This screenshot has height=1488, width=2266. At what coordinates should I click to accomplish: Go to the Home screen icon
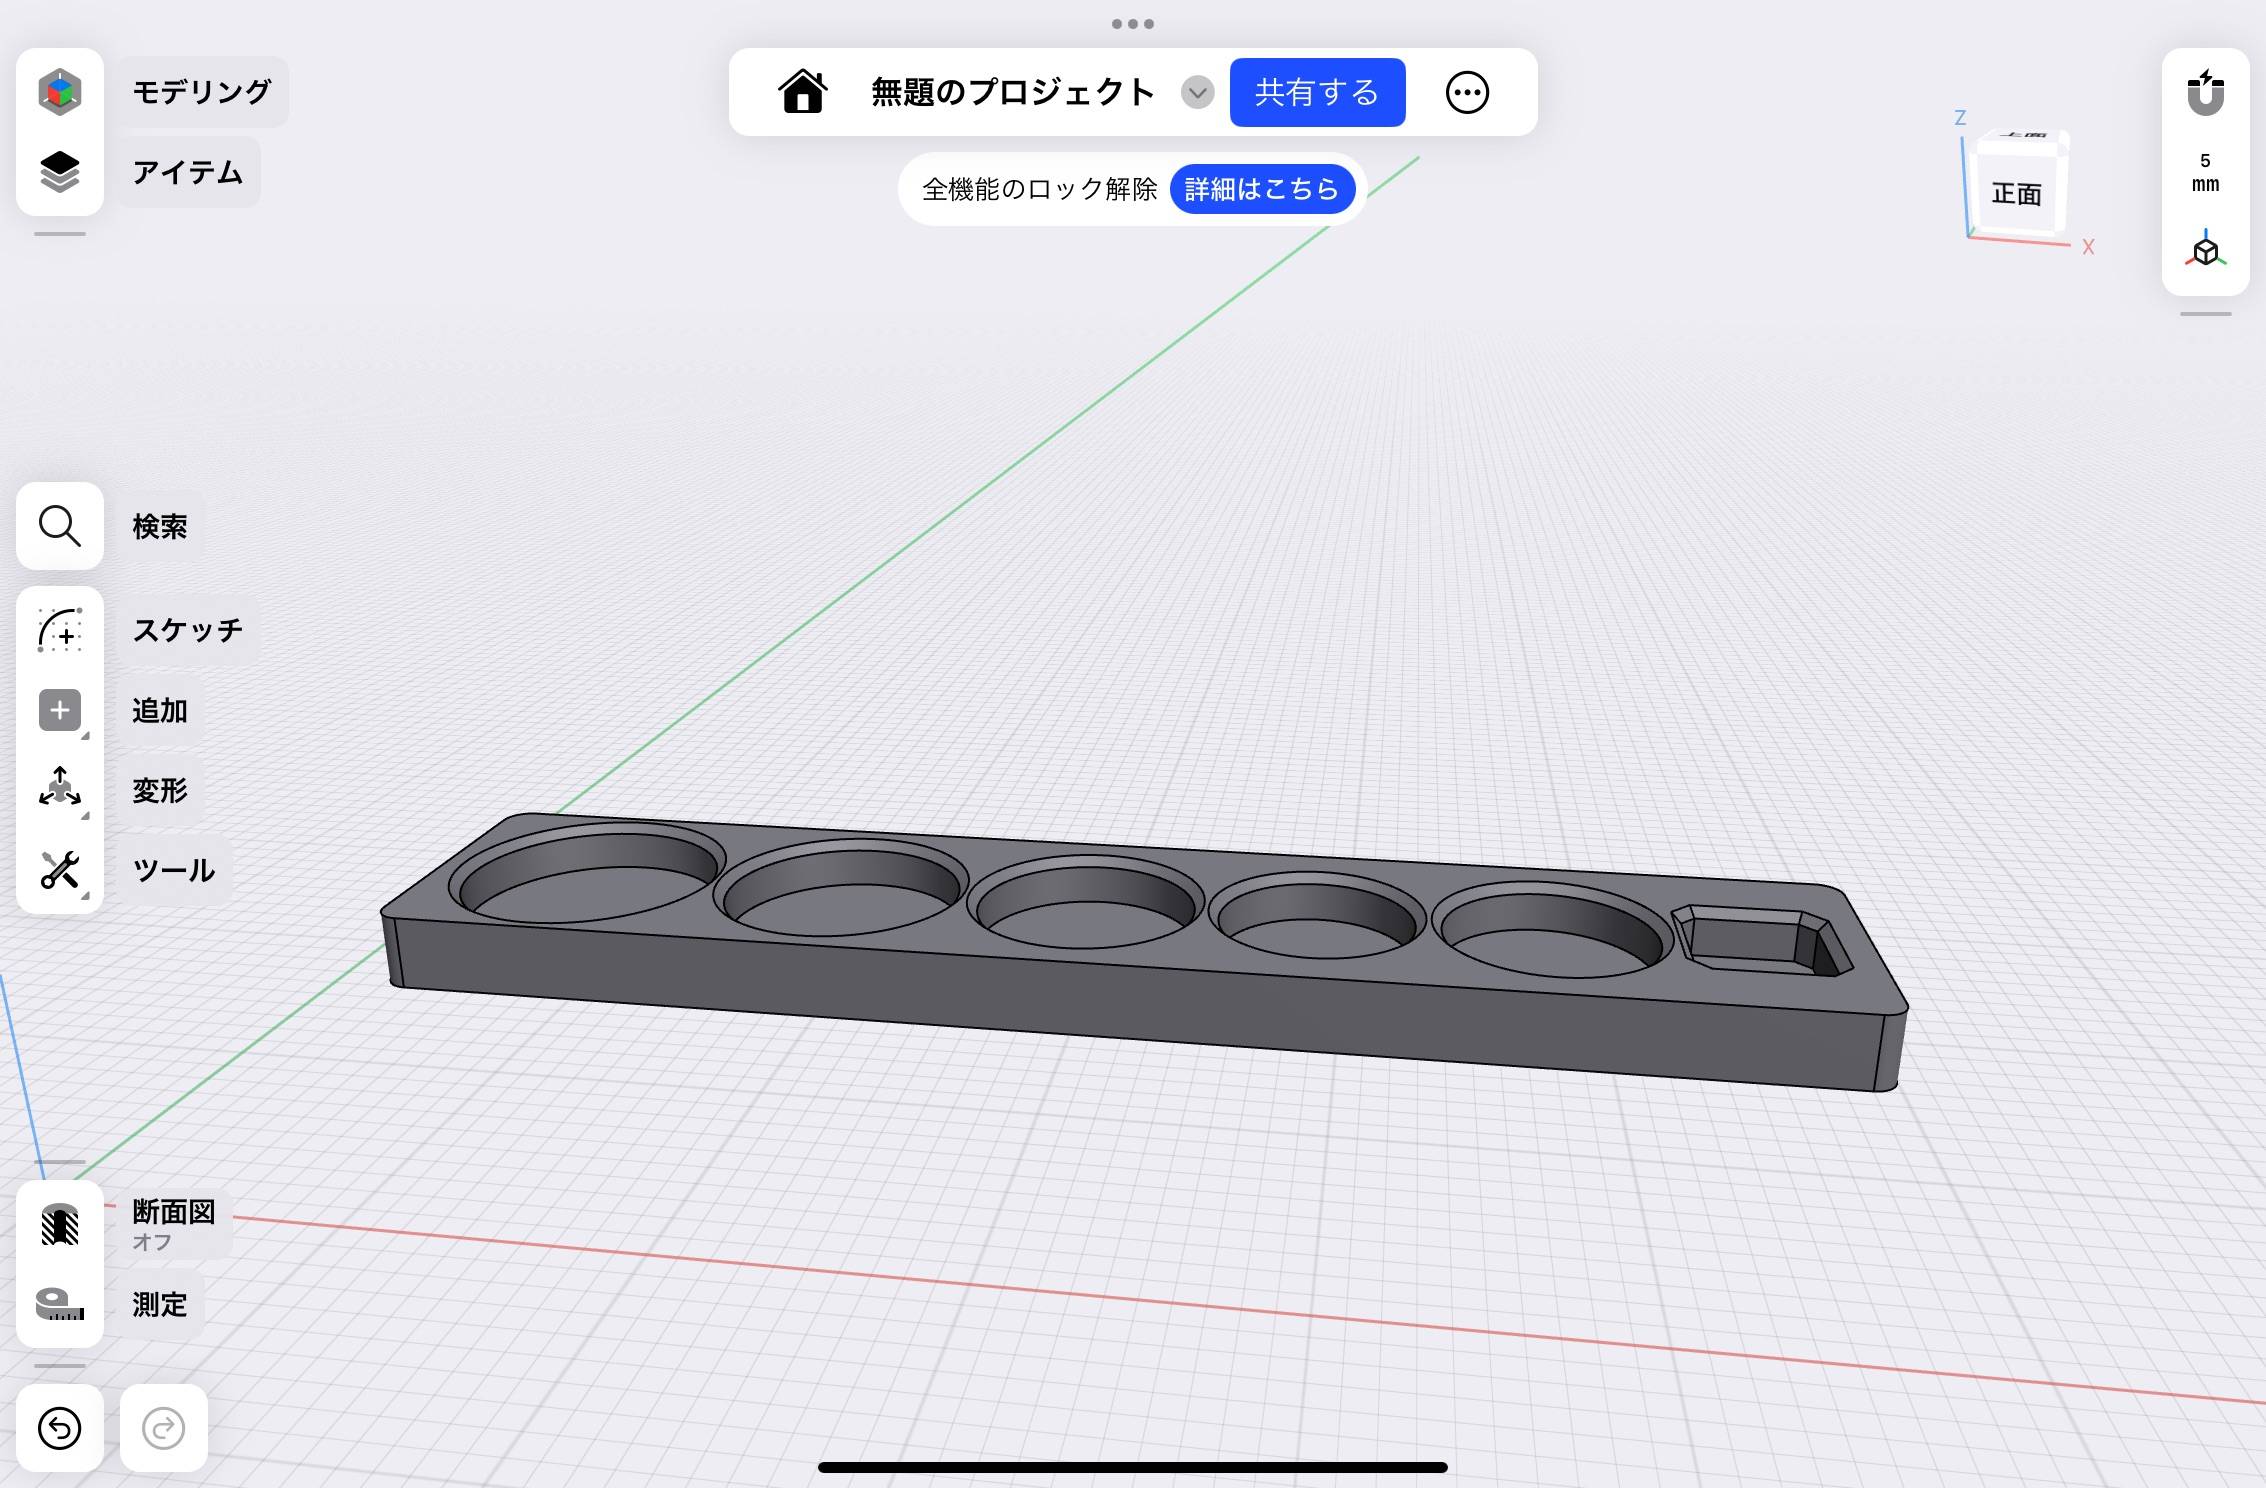803,92
